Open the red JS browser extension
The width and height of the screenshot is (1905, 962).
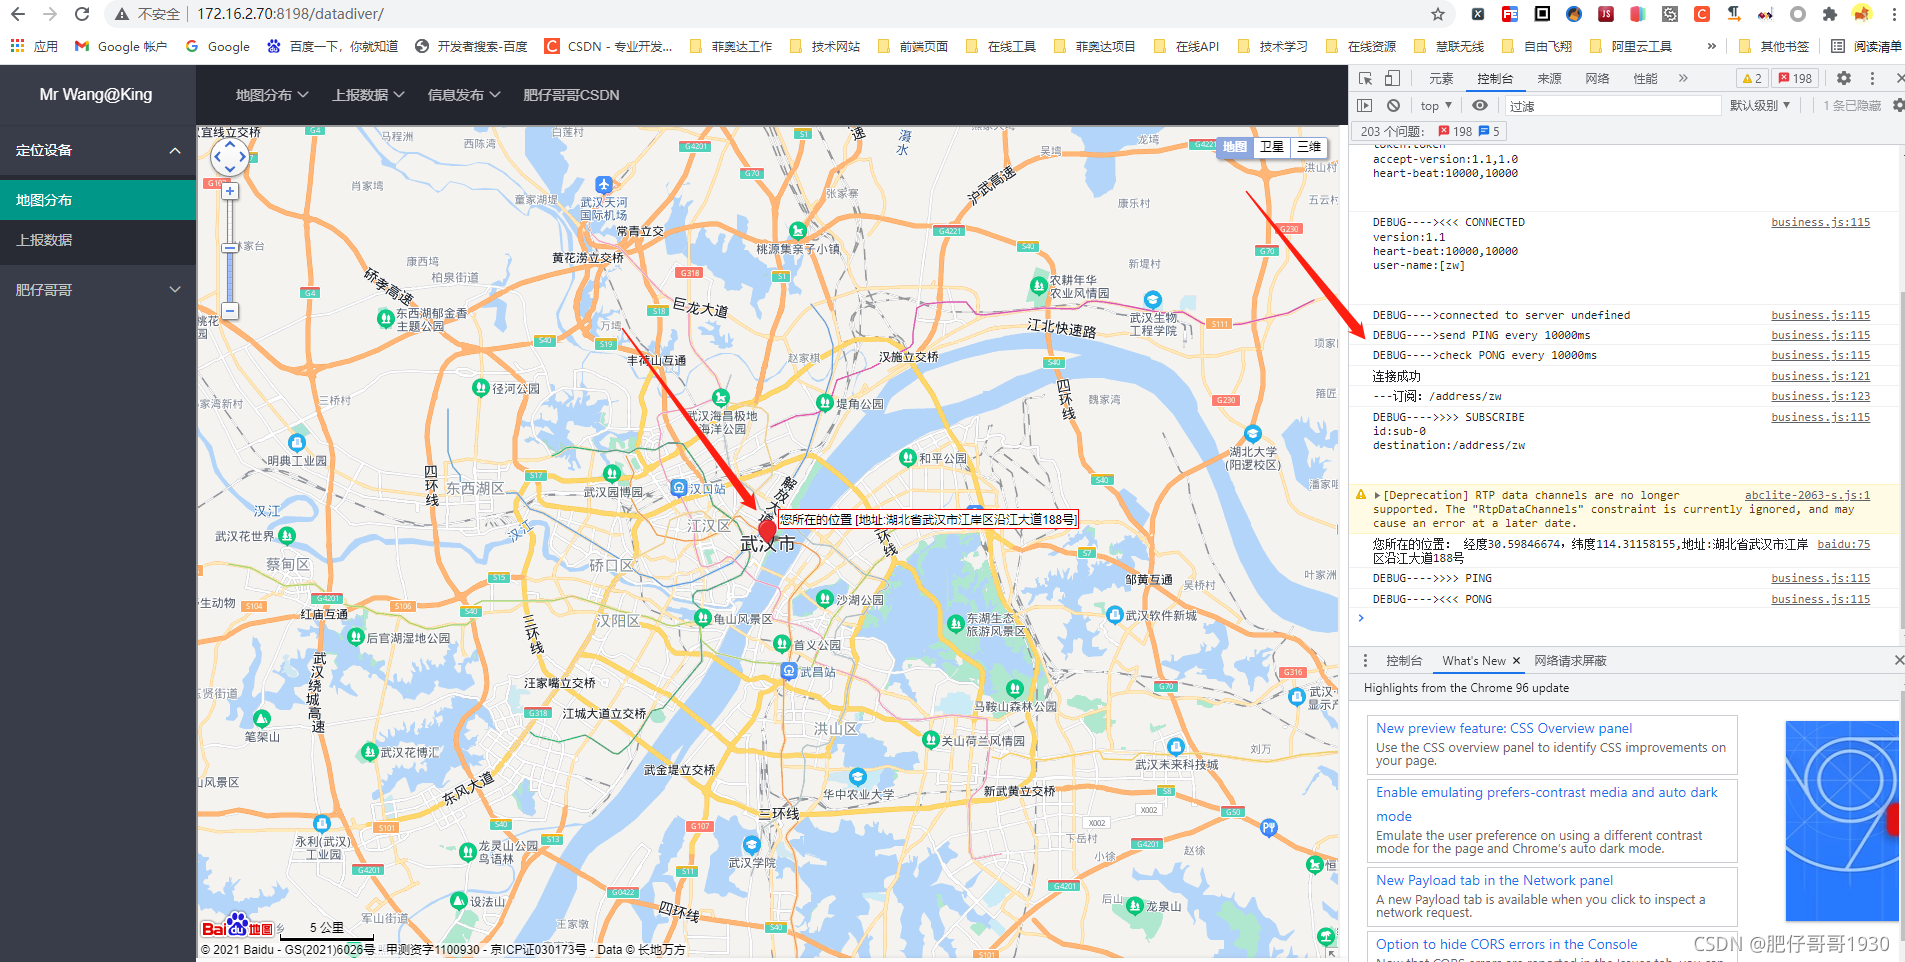[x=1606, y=14]
